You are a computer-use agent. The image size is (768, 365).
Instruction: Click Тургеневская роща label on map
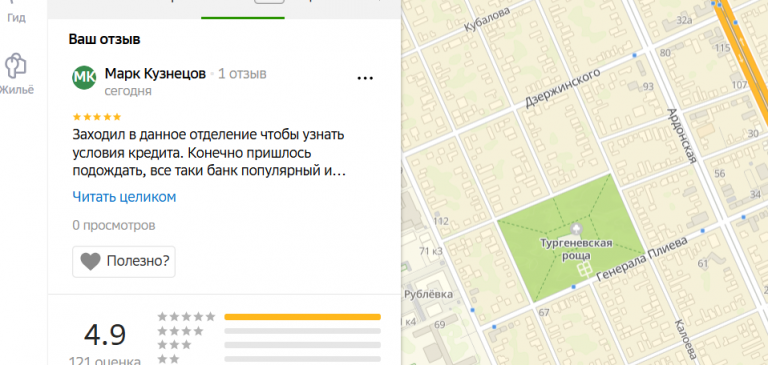coord(576,249)
